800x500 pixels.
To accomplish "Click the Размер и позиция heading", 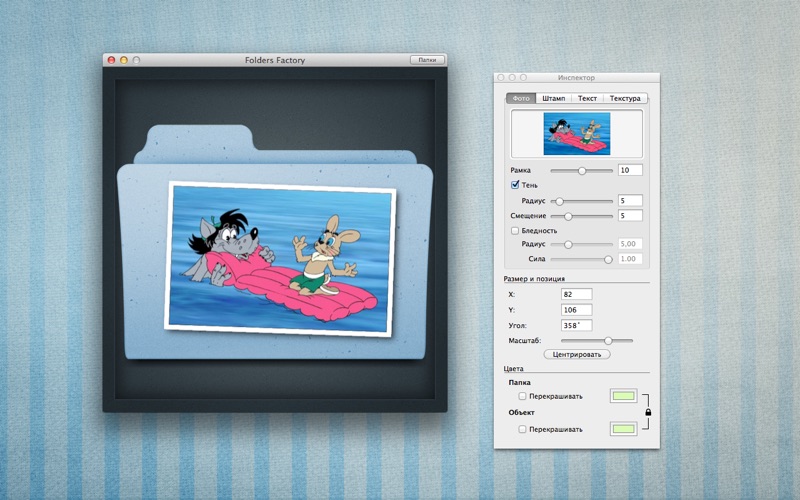I will pos(534,279).
